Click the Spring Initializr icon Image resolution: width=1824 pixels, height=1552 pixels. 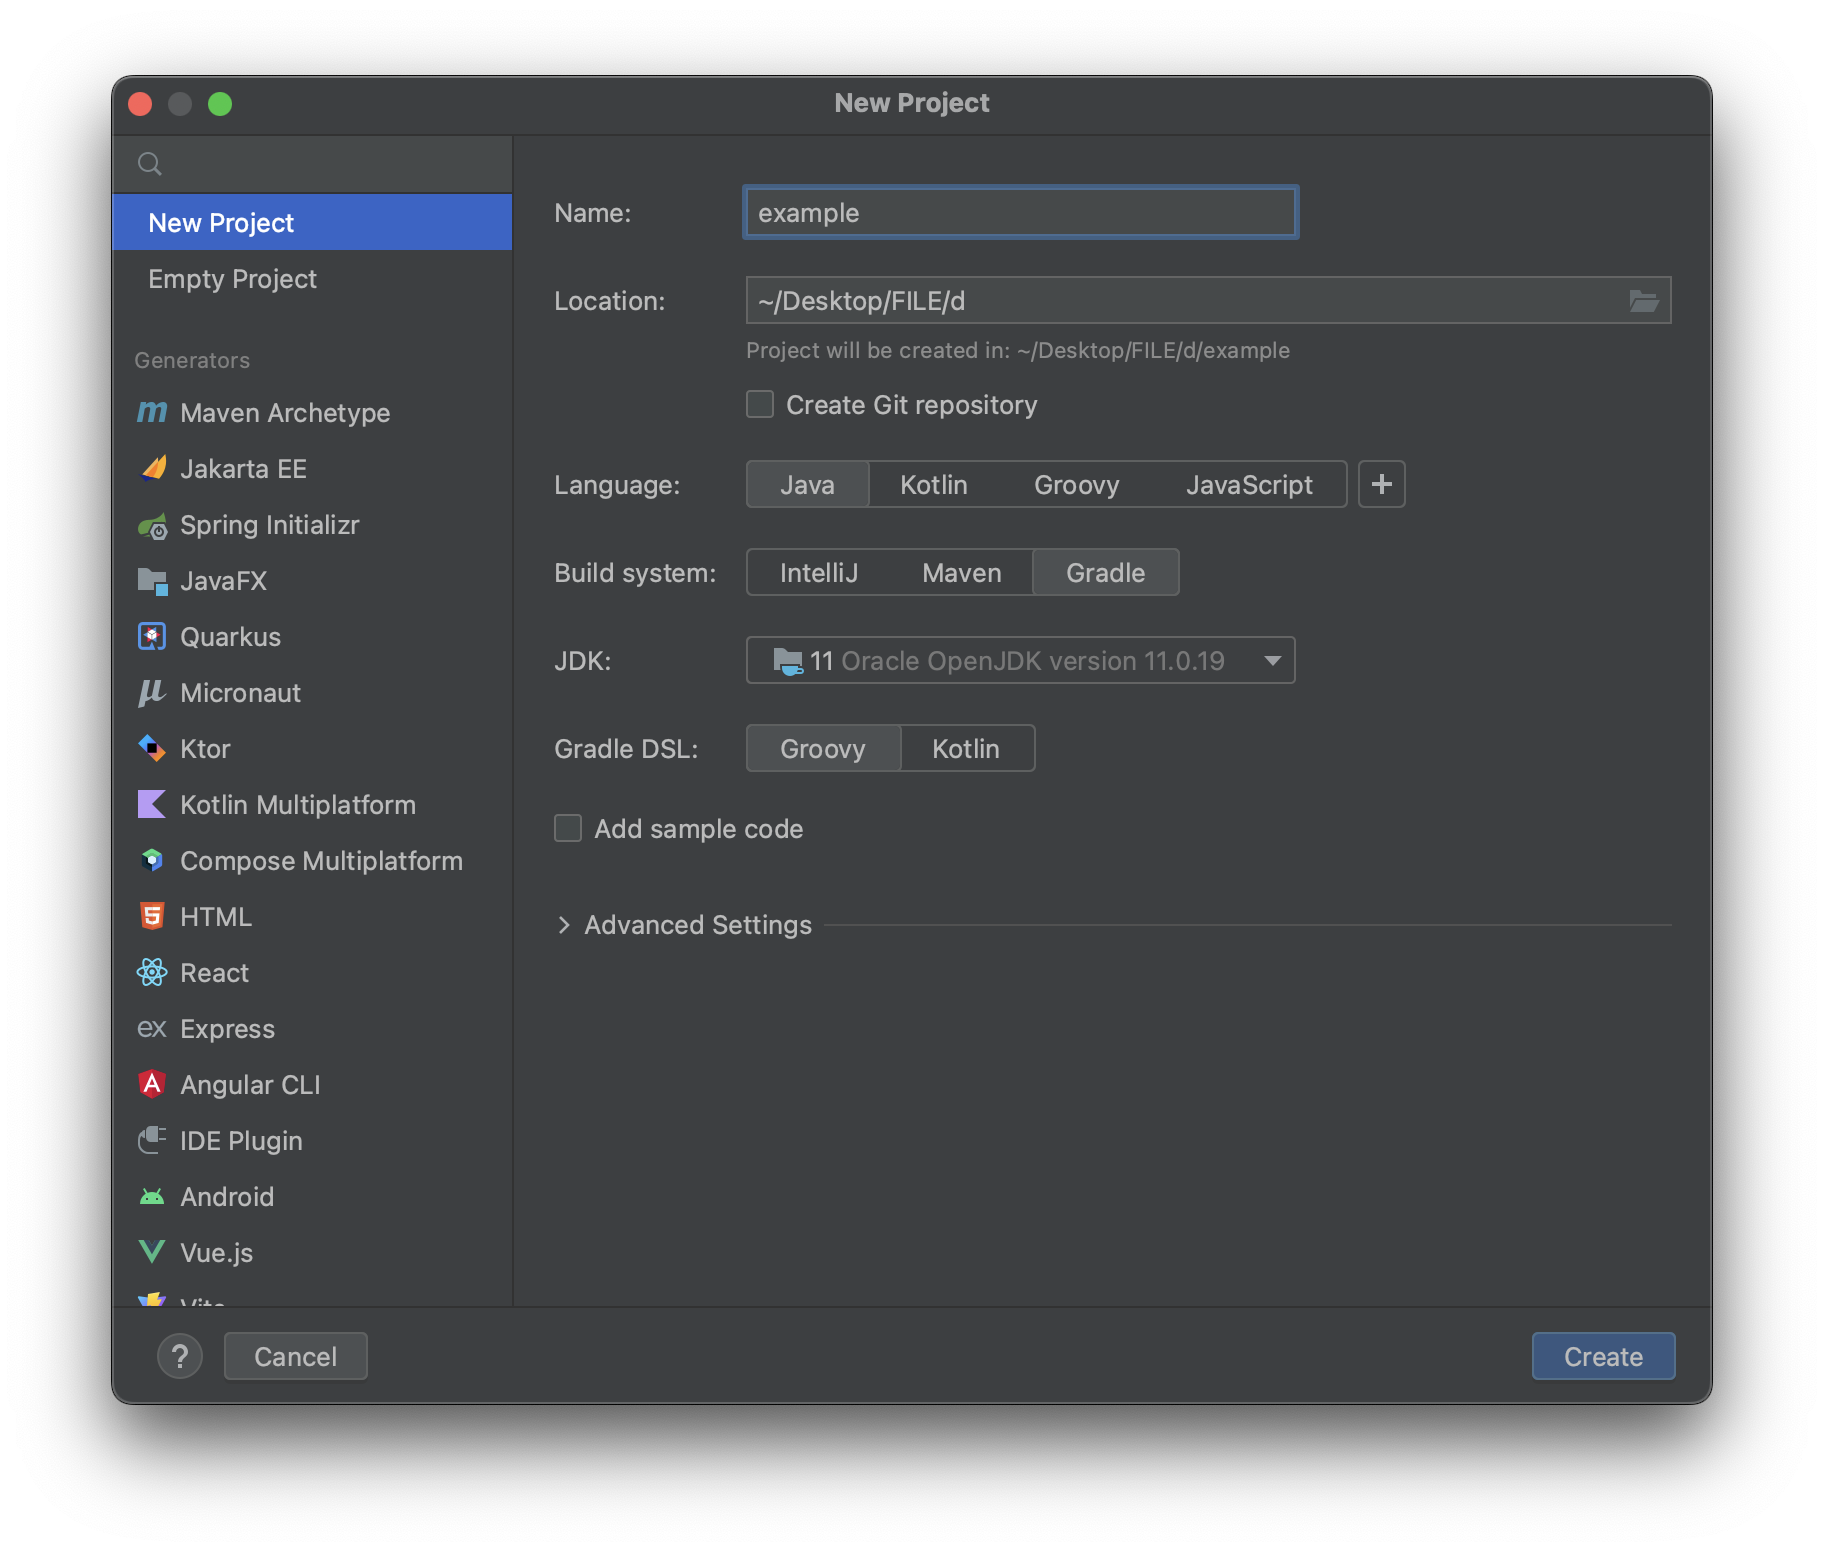tap(152, 524)
